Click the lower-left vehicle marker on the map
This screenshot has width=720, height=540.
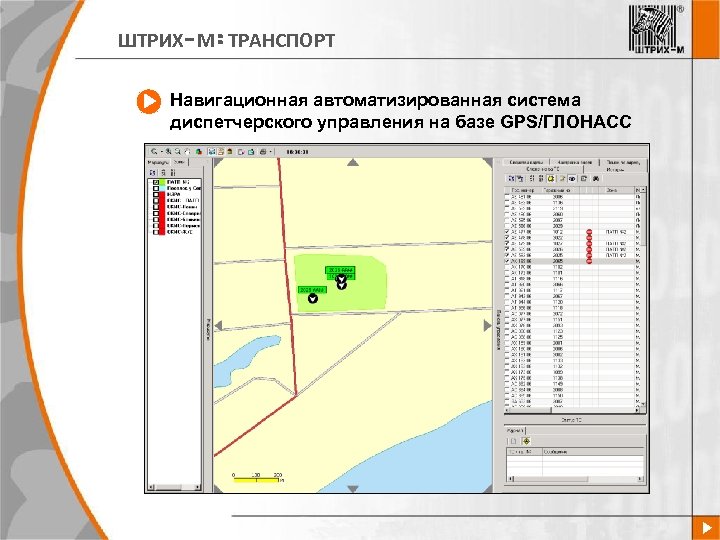tap(313, 298)
